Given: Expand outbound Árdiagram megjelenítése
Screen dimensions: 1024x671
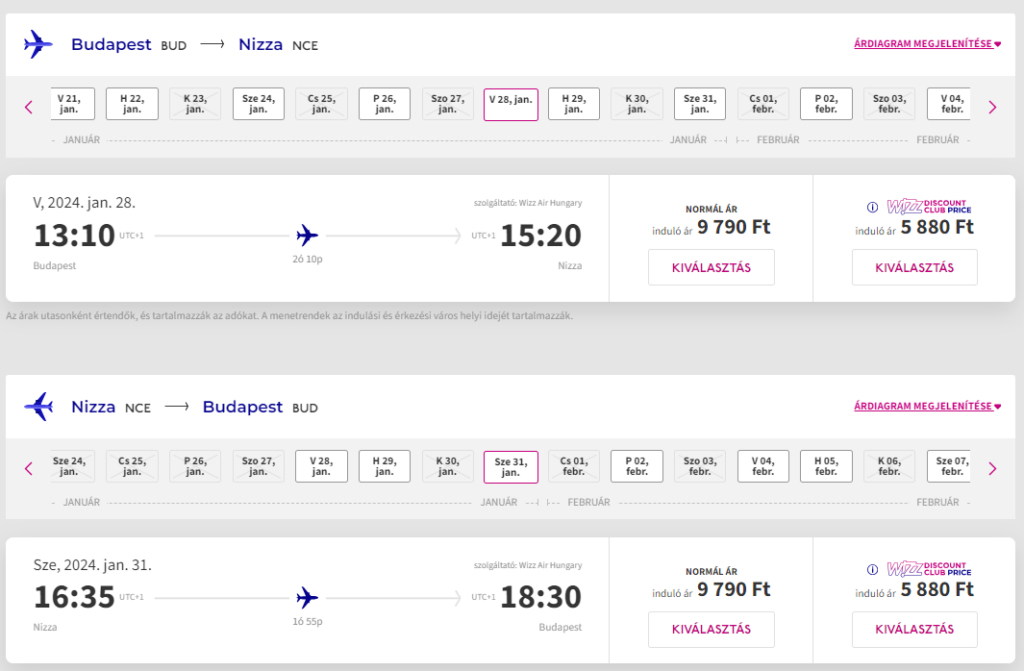Looking at the screenshot, I should pos(927,44).
